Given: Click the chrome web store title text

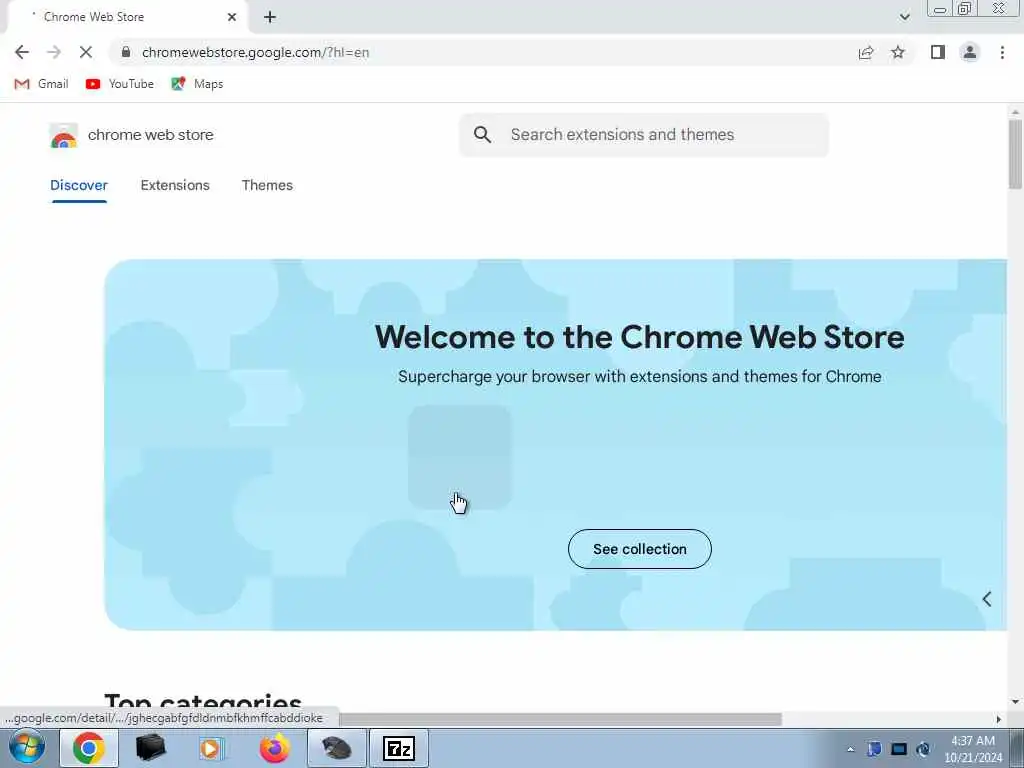Looking at the screenshot, I should coord(151,135).
